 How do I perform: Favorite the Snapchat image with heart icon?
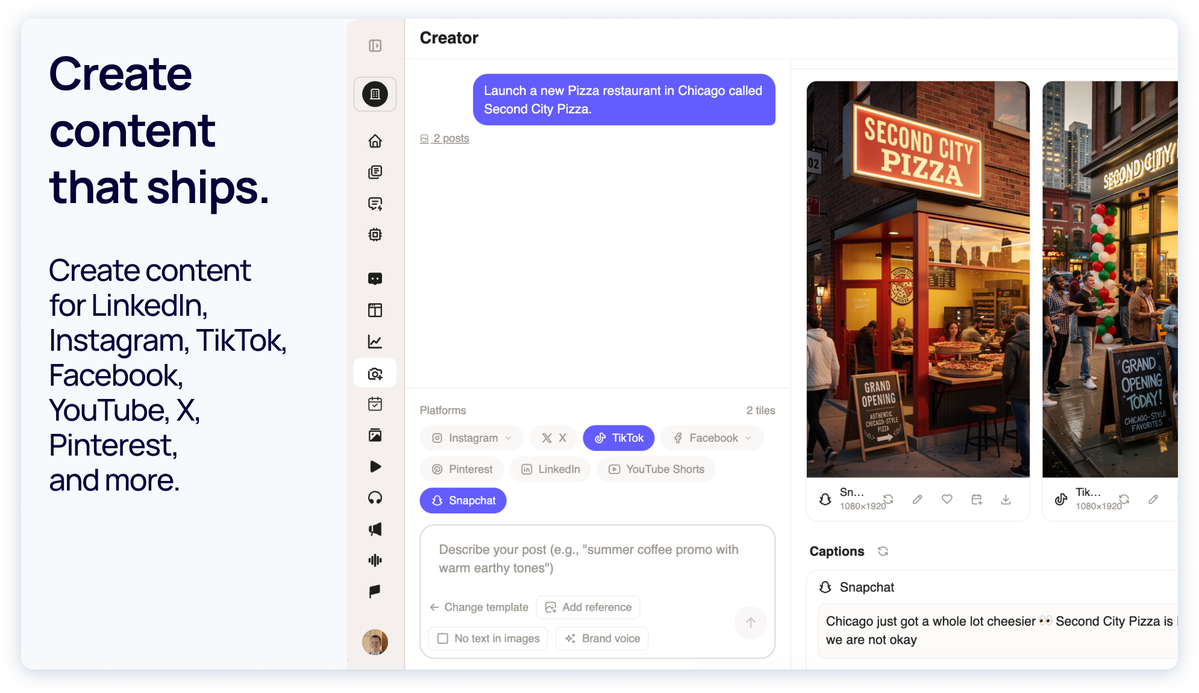tap(947, 499)
